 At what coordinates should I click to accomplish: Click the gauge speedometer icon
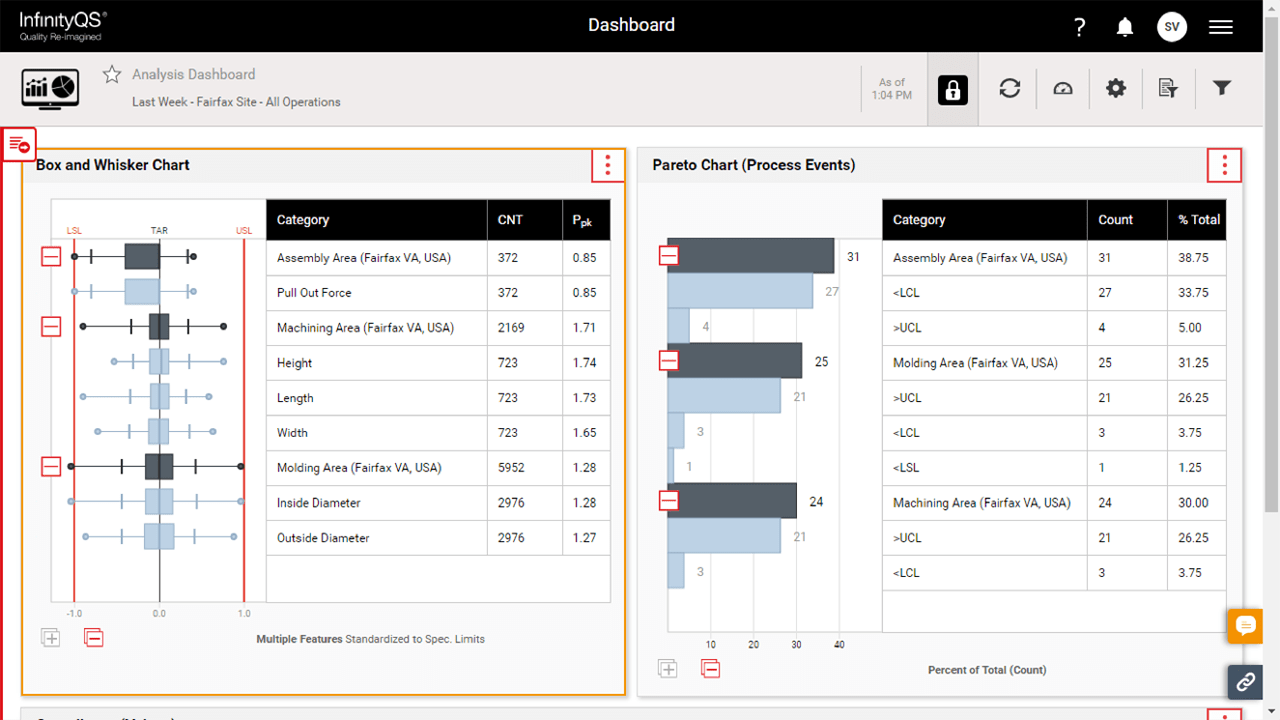click(1063, 89)
